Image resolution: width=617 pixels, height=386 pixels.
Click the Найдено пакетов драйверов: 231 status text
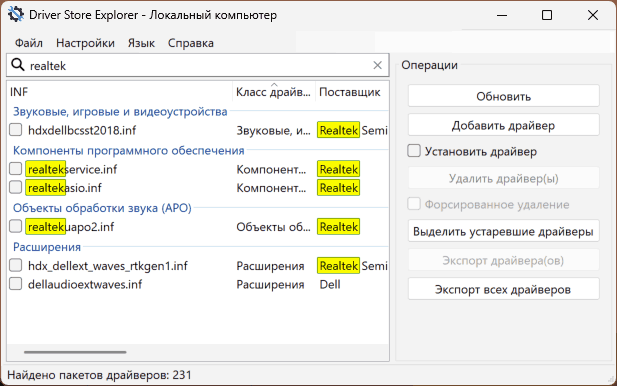(x=99, y=375)
